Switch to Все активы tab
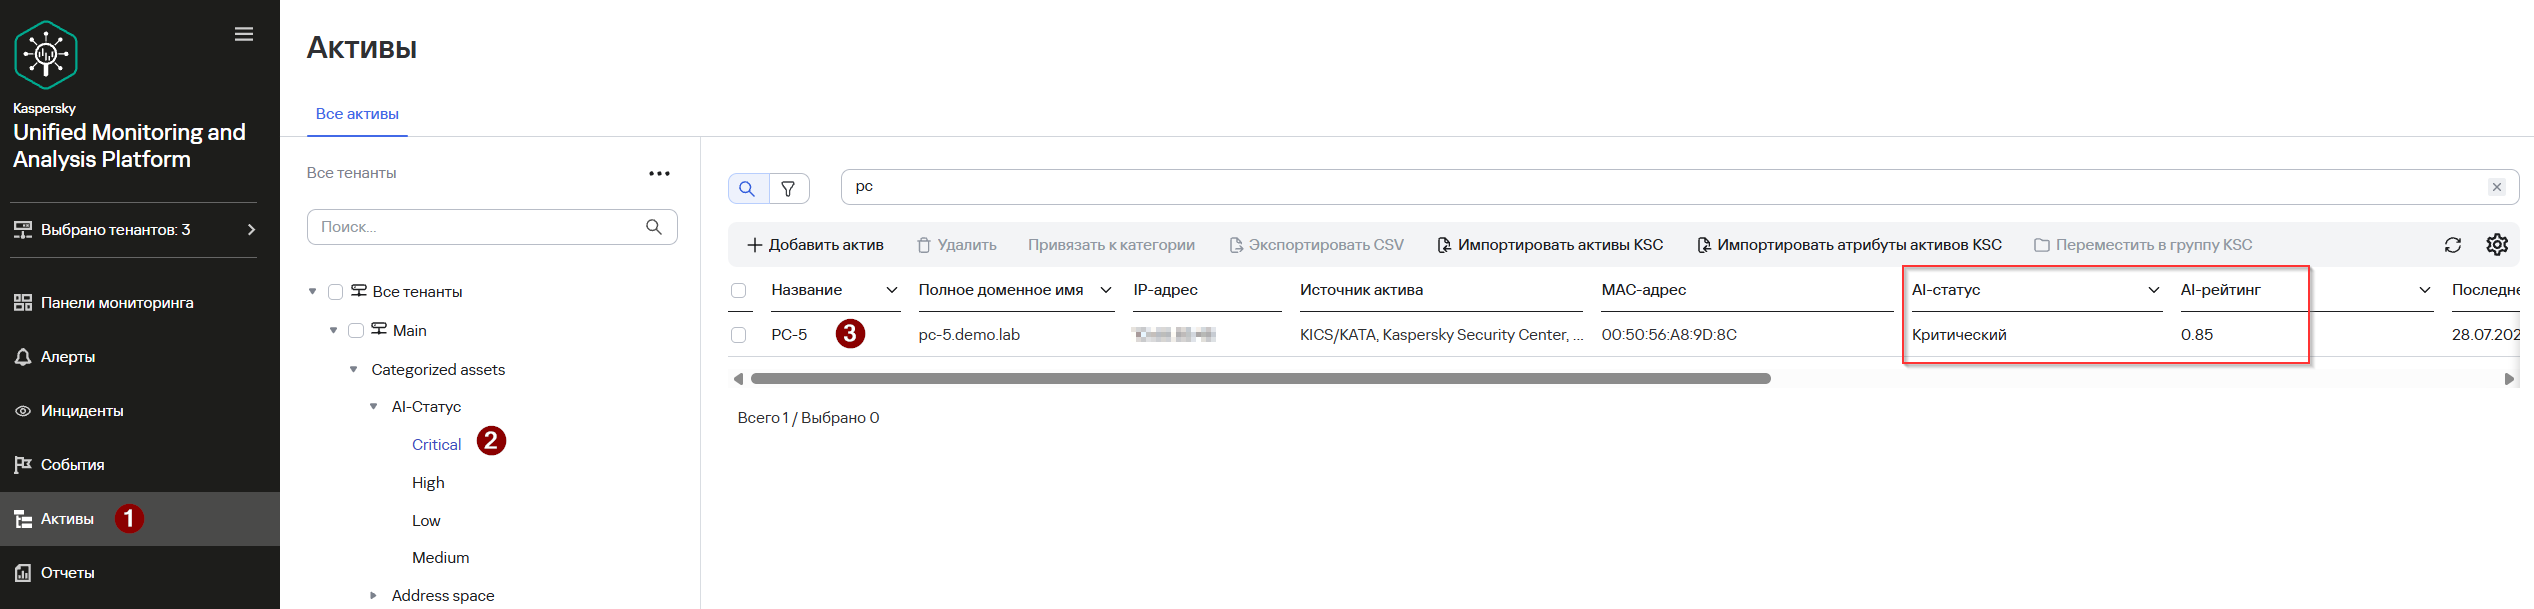This screenshot has height=609, width=2534. 357,114
